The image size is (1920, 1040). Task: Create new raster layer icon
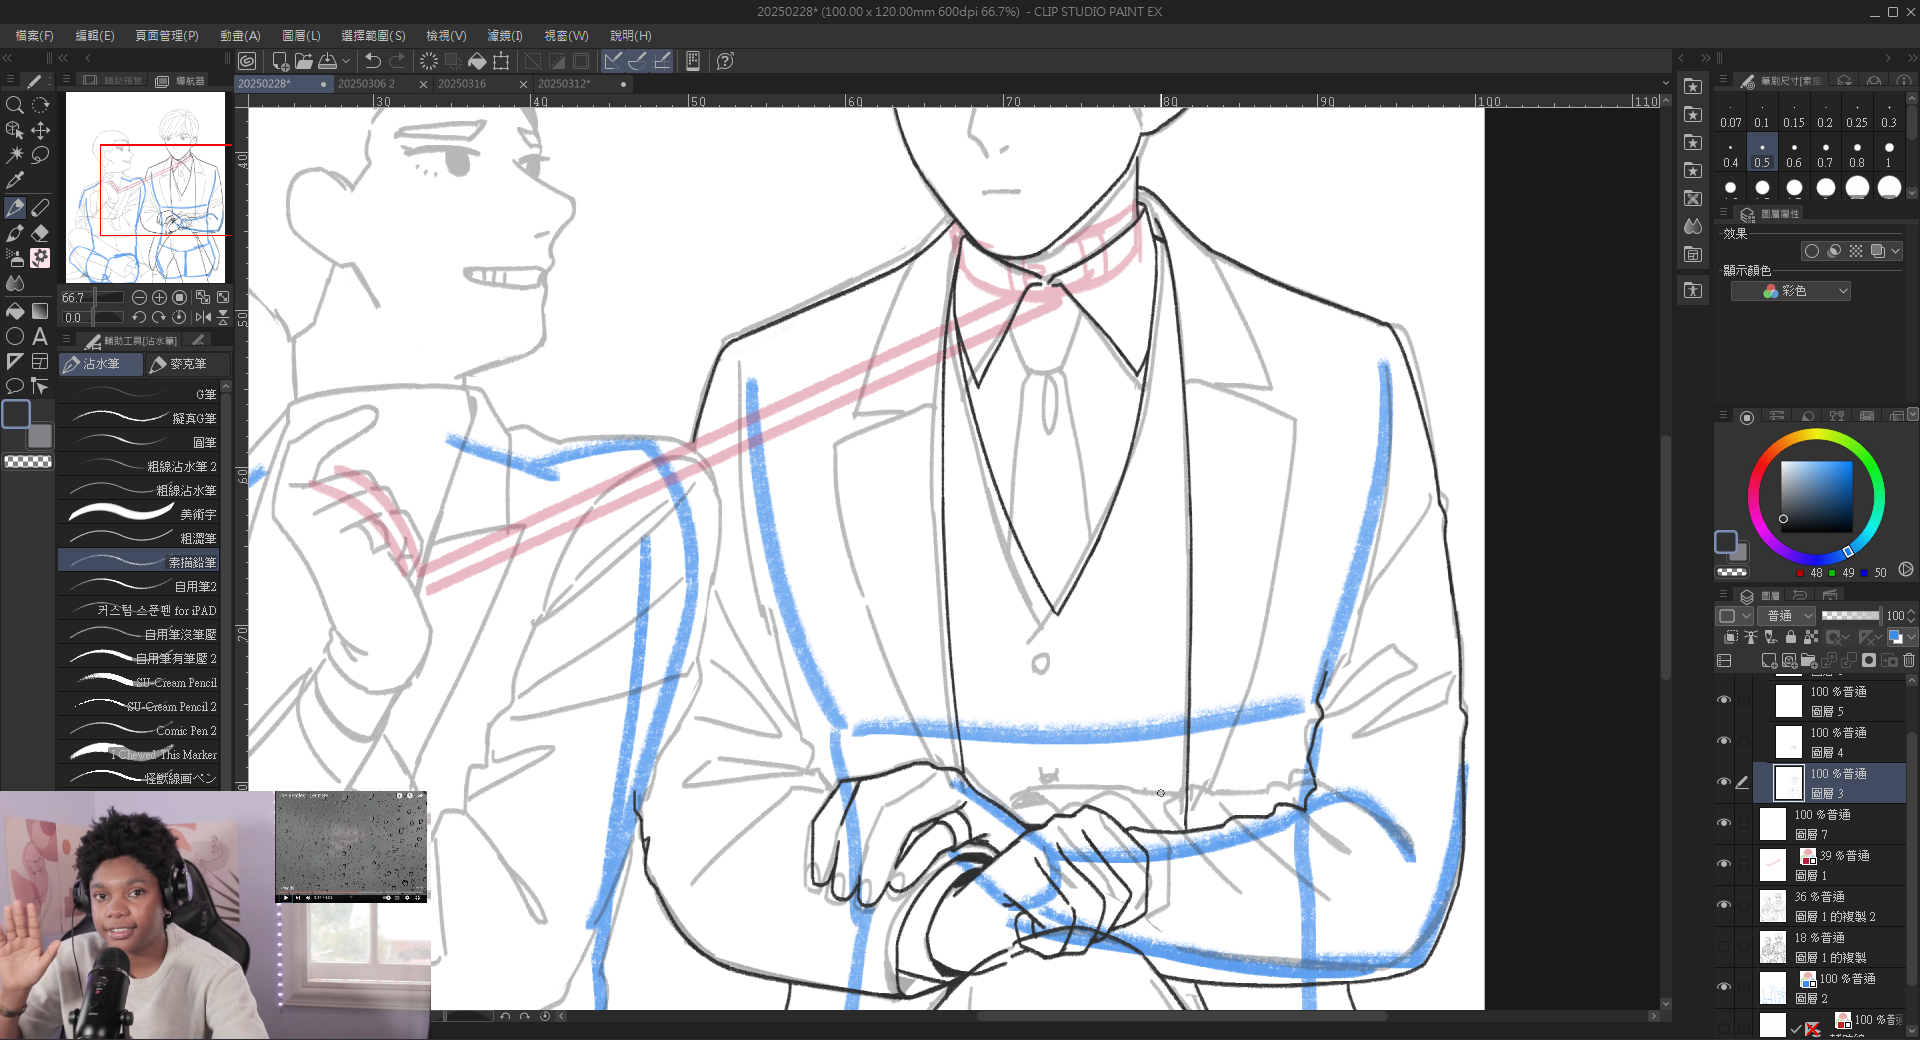1769,660
